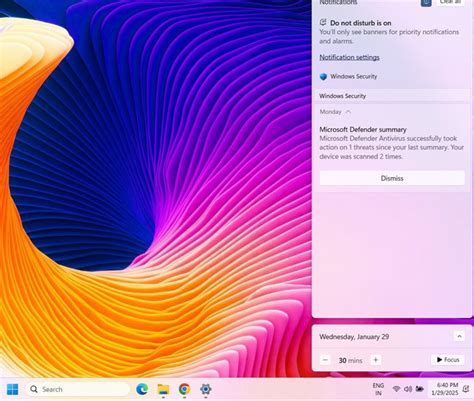
Task: Click the do not disturb bell in tray
Action: pyautogui.click(x=466, y=389)
